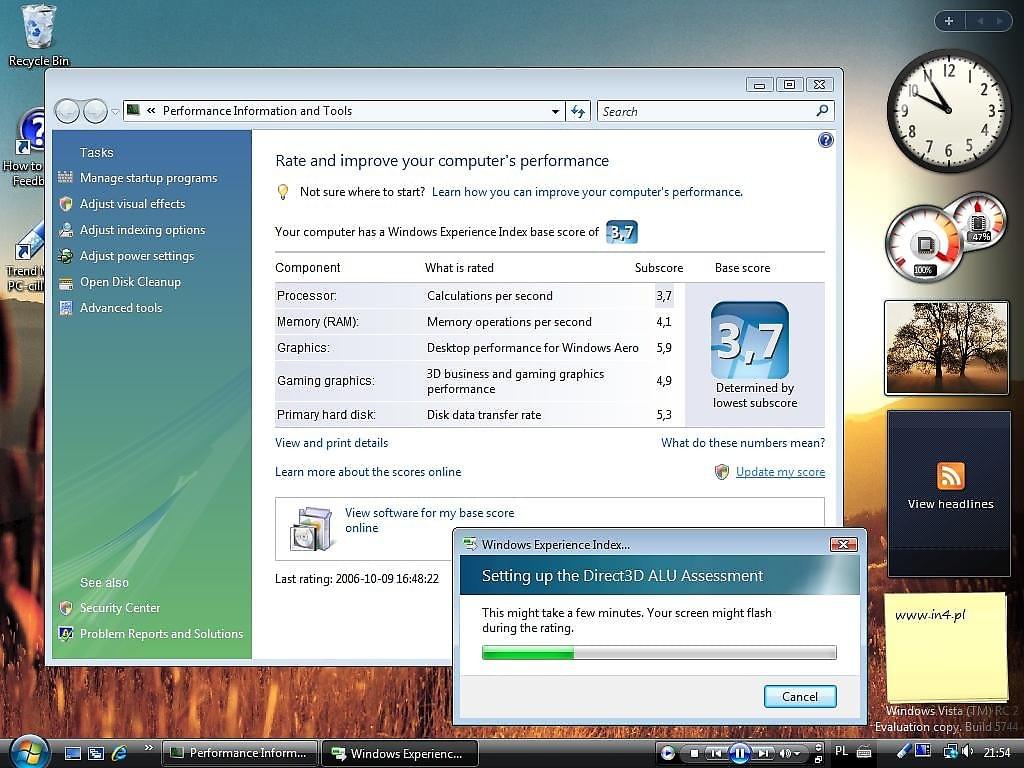The height and width of the screenshot is (768, 1024).
Task: Open the recent pages dropdown arrow
Action: [116, 111]
